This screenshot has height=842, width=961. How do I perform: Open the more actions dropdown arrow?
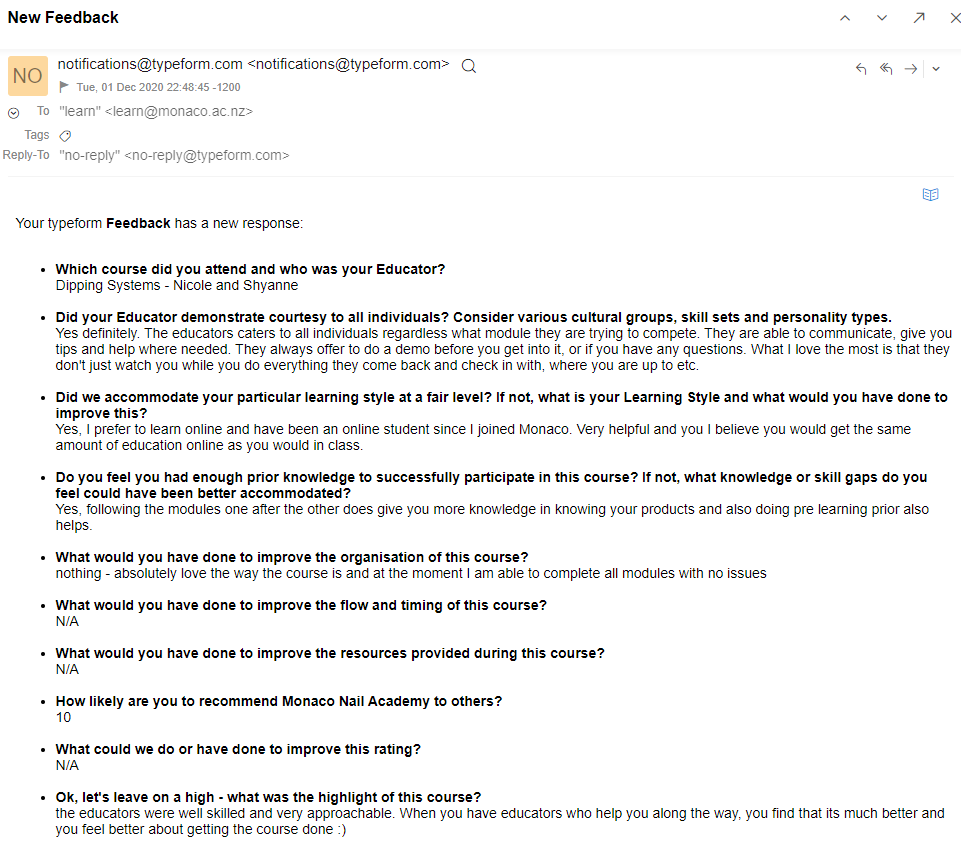(936, 69)
